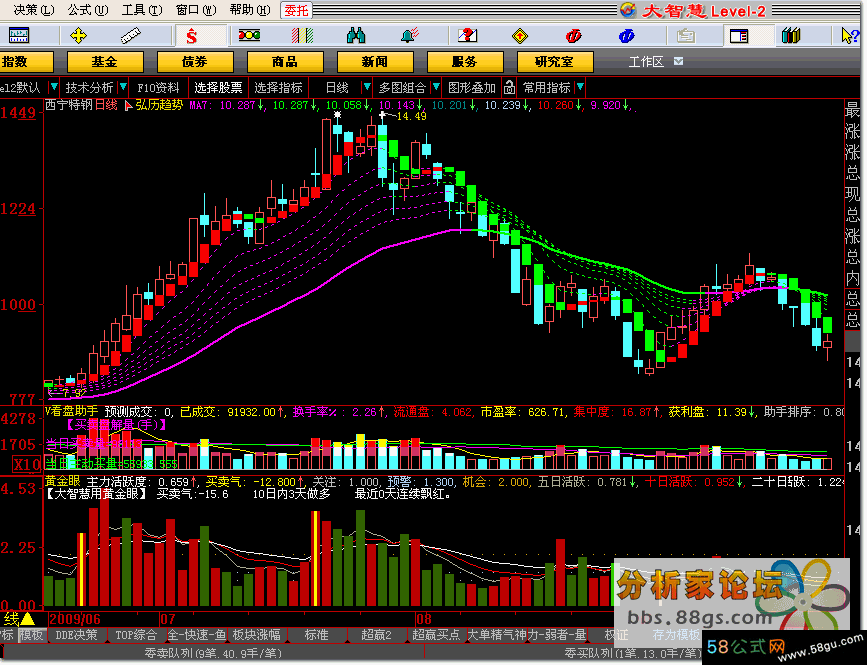The height and width of the screenshot is (665, 867).
Task: Click the 黄金眼 indicator label
Action: (x=62, y=481)
